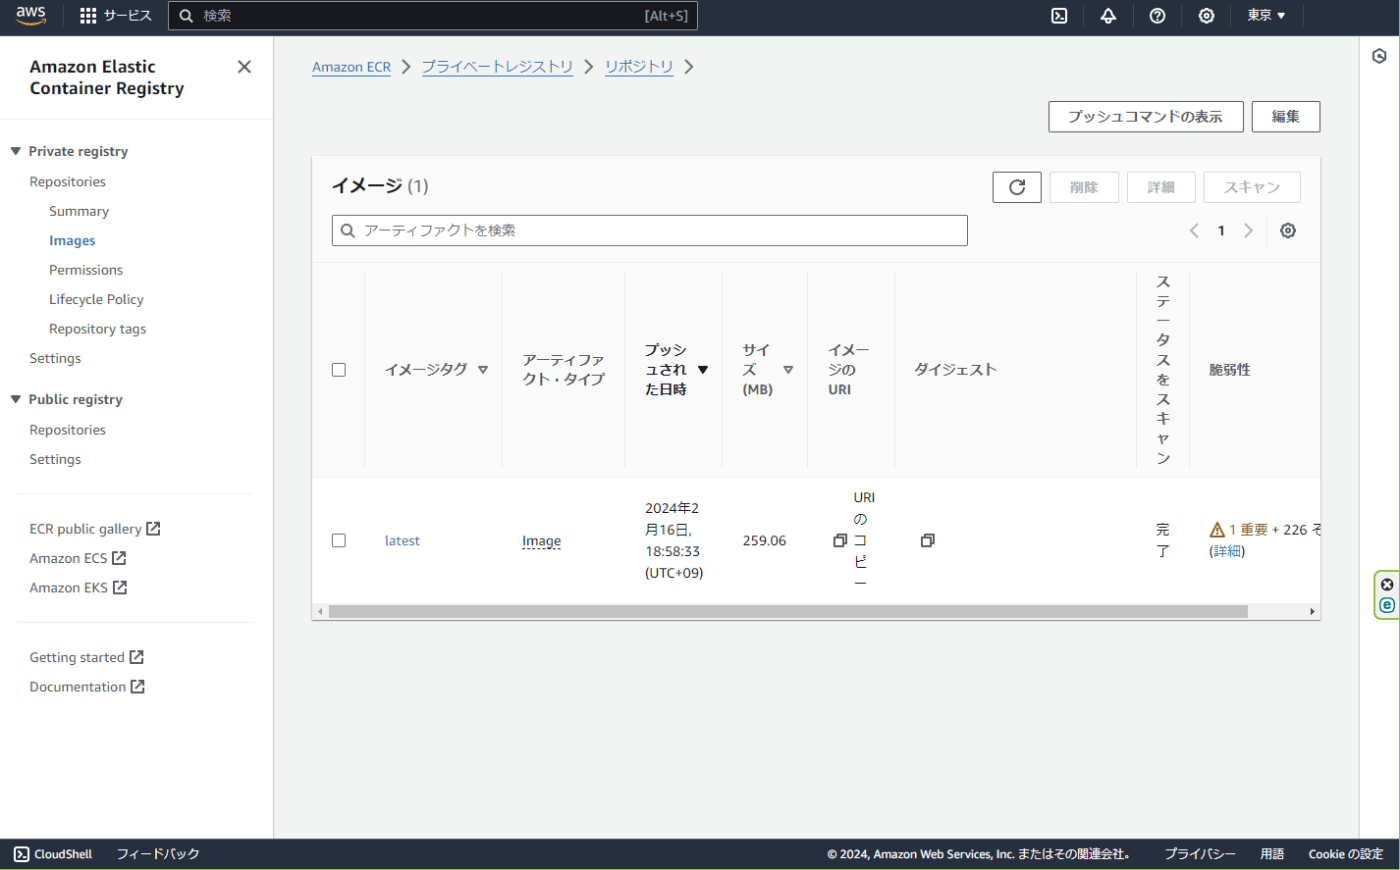Click the スキャン button

tap(1252, 187)
